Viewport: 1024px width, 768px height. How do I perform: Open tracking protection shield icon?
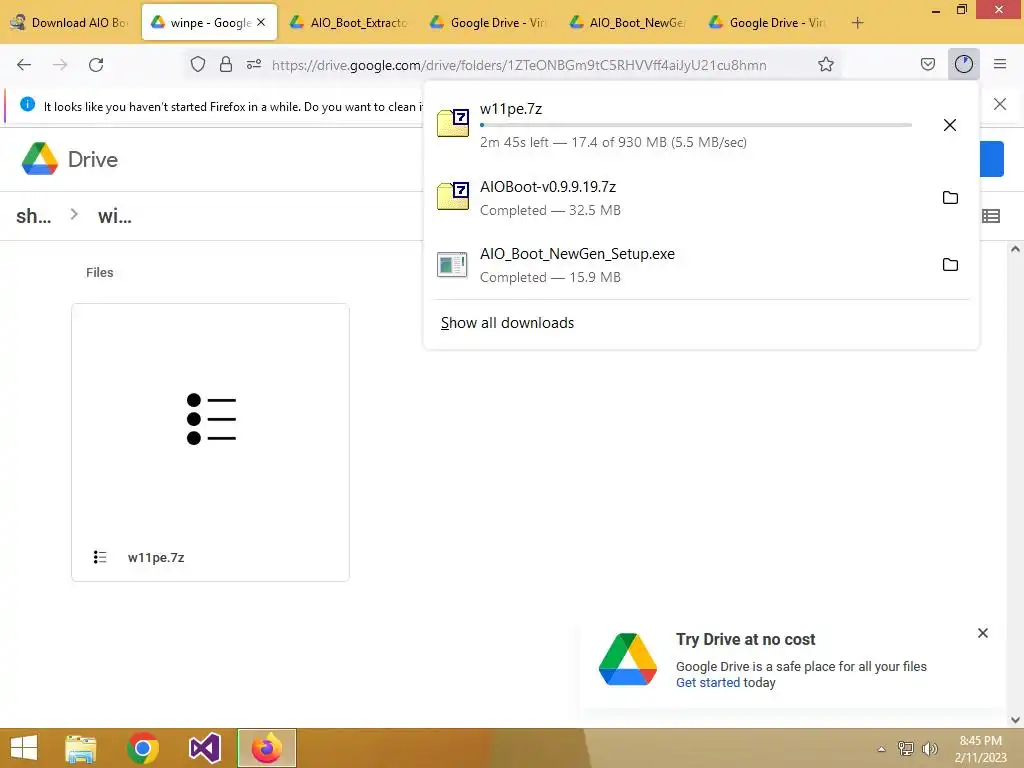198,64
